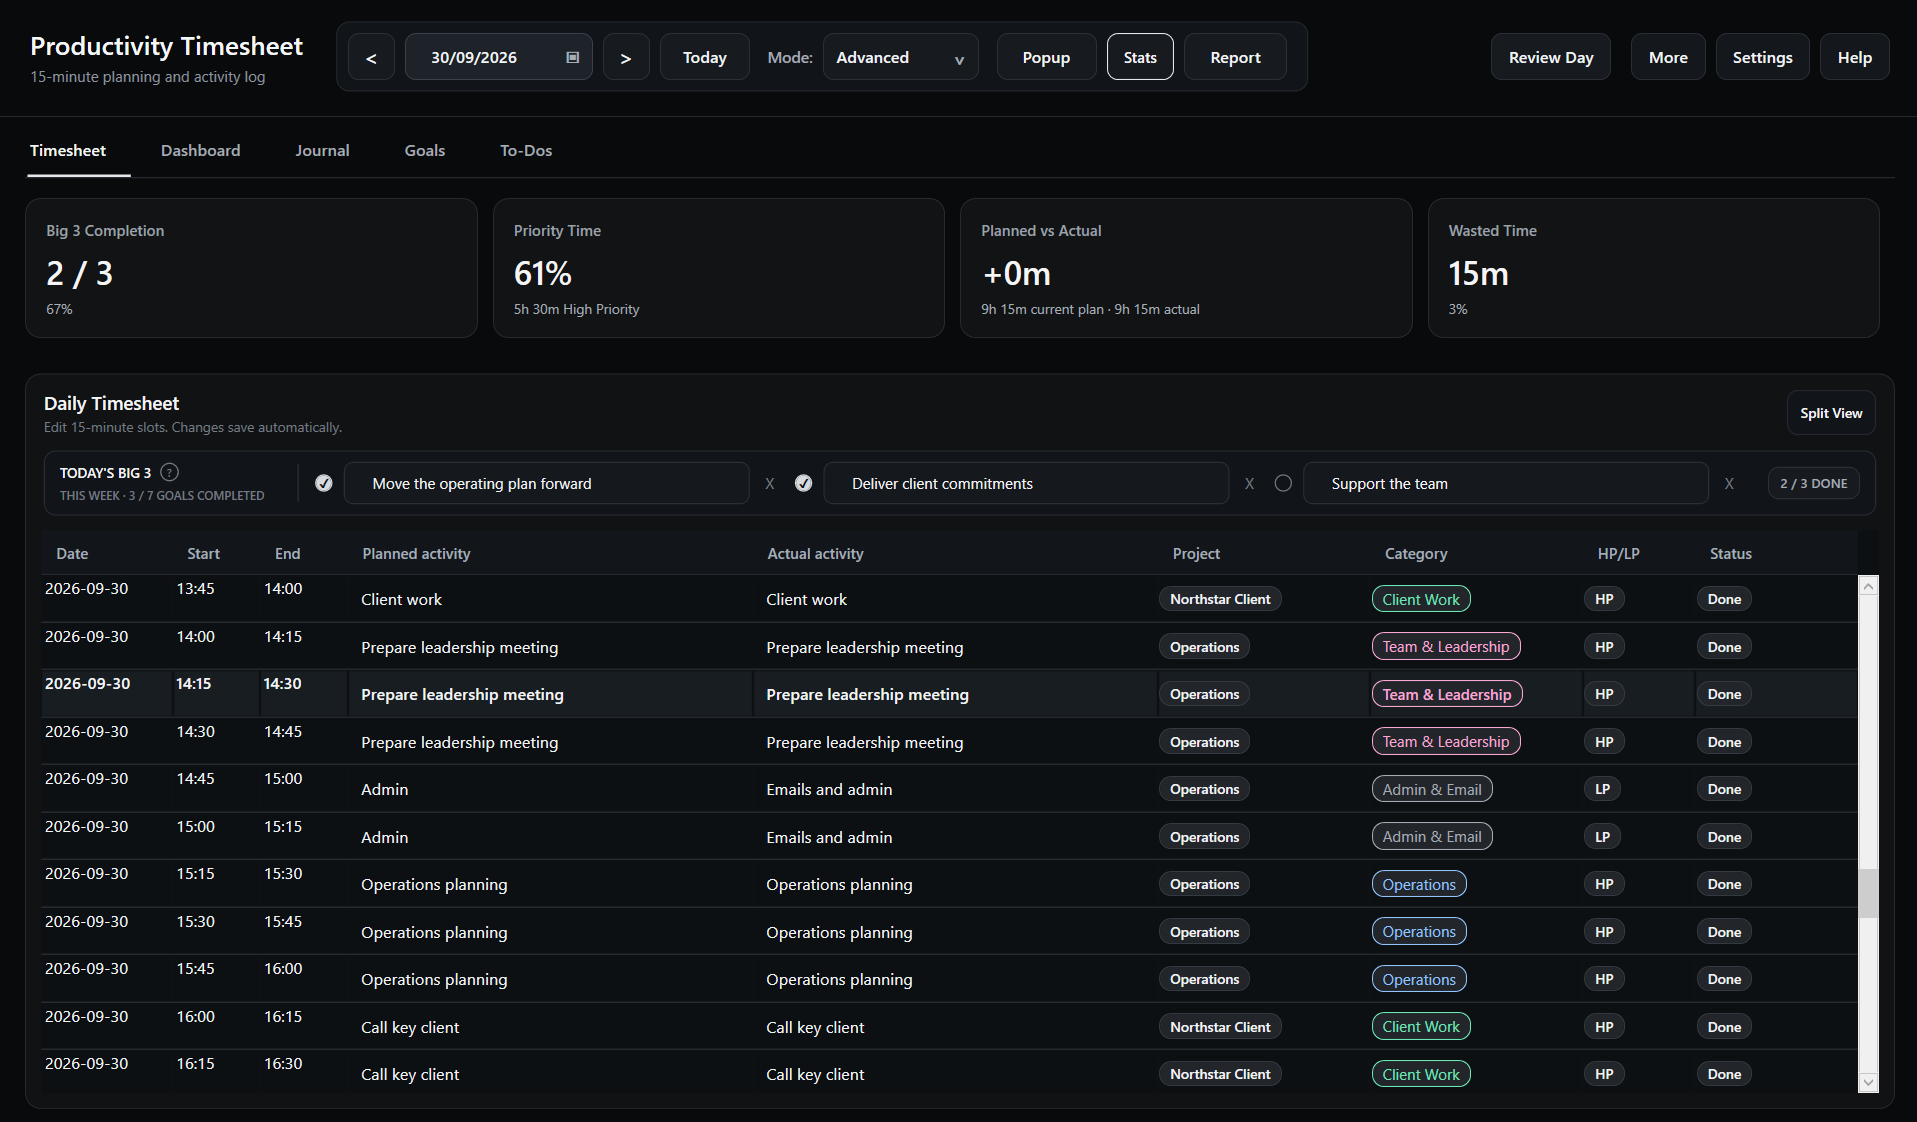Open the Mode dropdown set to Advanced
Screen dimensions: 1917x1122
tap(900, 57)
